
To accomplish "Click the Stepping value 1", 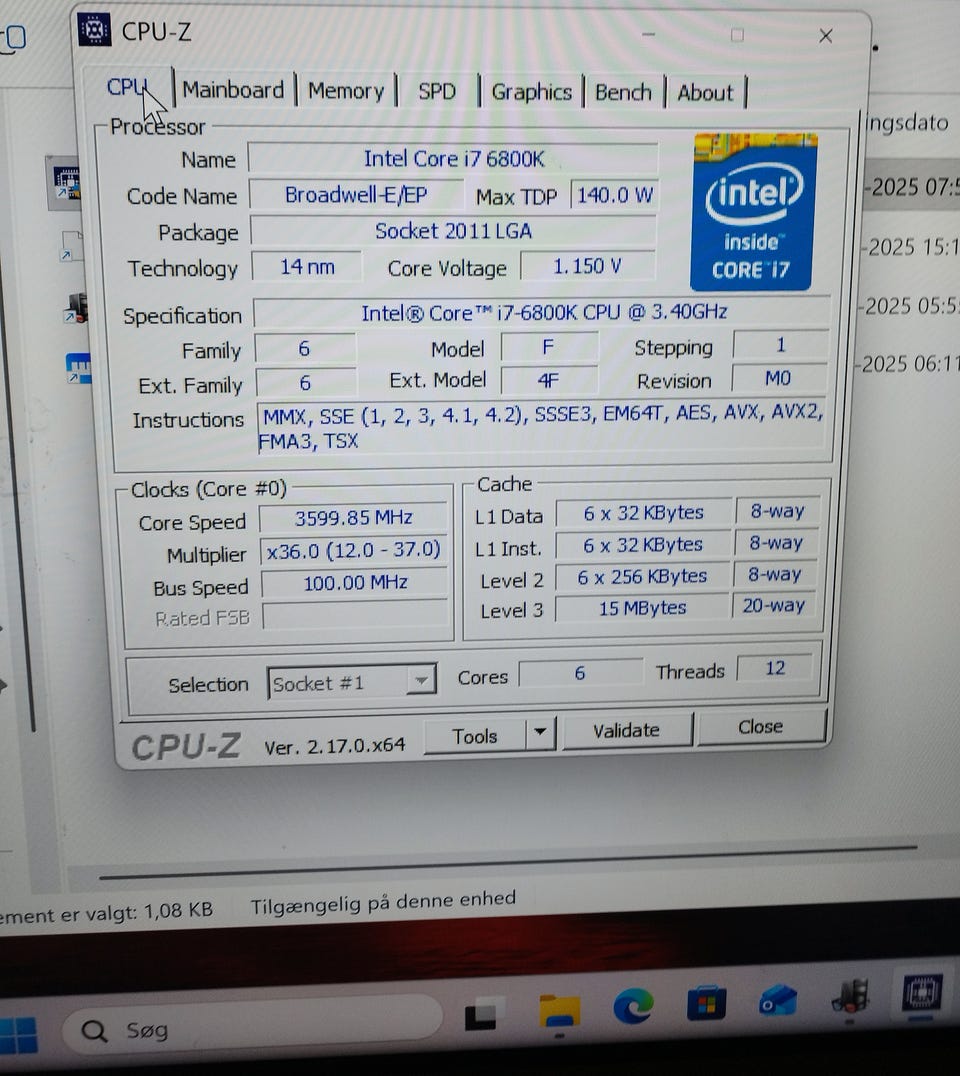I will (780, 344).
